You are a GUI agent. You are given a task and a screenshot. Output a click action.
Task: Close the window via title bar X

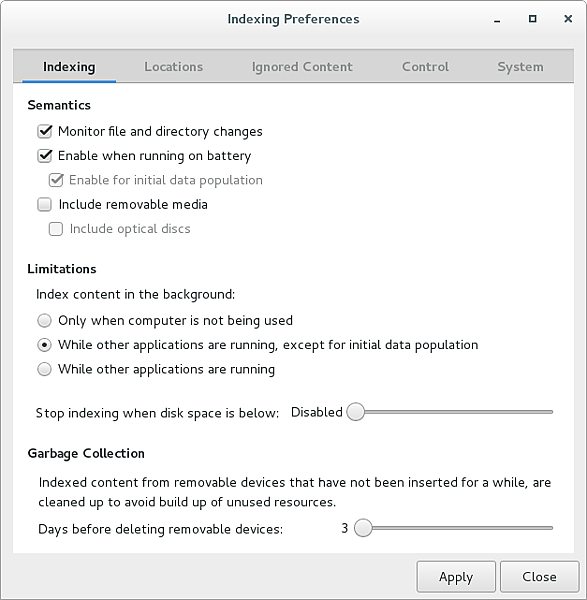(x=568, y=18)
